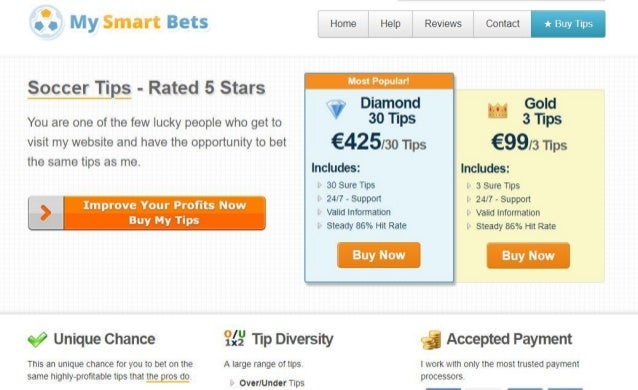Click the gold crown icon

(x=497, y=110)
